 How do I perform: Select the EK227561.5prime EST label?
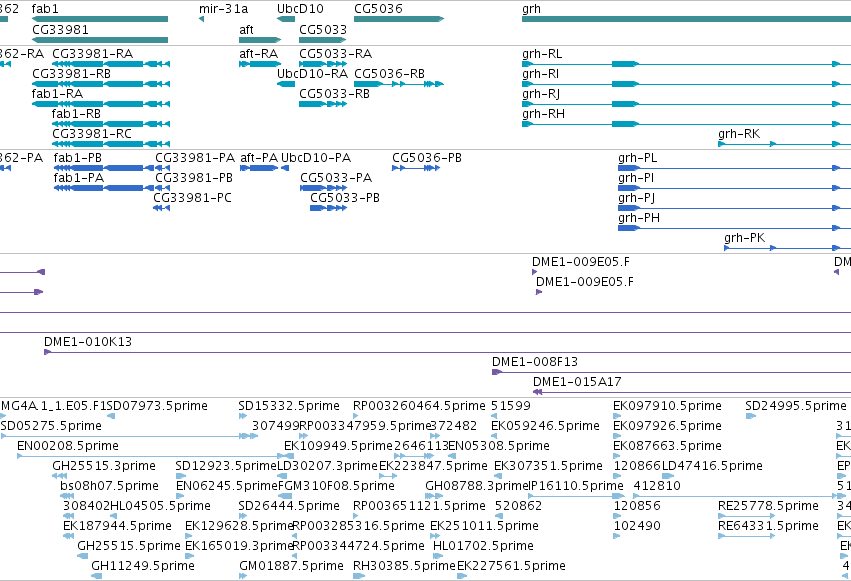(512, 566)
